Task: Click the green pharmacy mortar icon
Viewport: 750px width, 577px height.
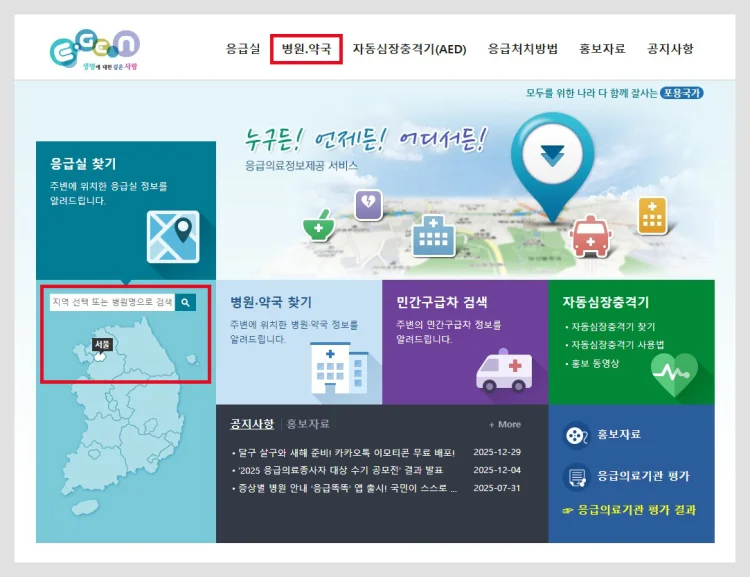Action: tap(318, 225)
